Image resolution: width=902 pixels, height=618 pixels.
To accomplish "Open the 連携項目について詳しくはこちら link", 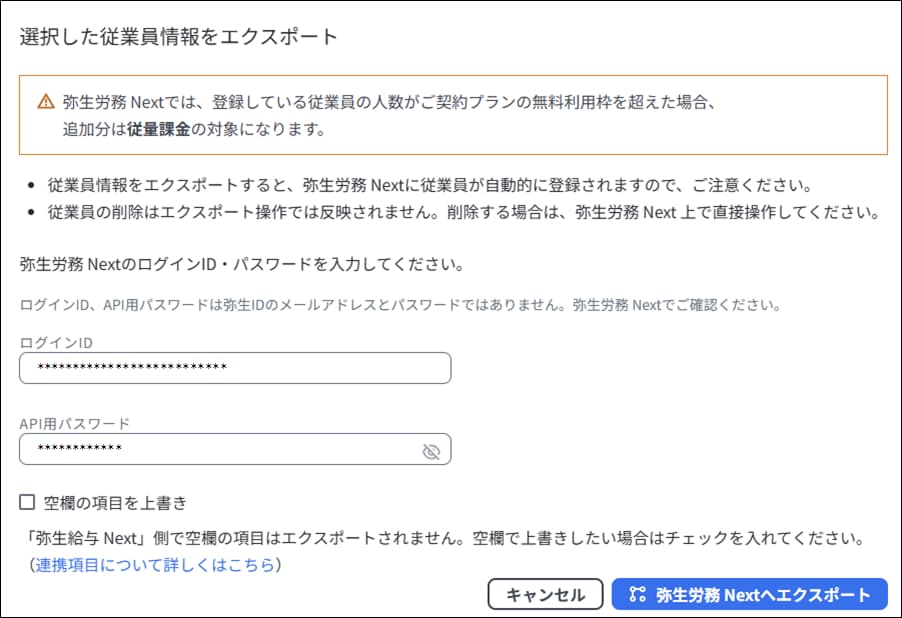I will (x=154, y=565).
